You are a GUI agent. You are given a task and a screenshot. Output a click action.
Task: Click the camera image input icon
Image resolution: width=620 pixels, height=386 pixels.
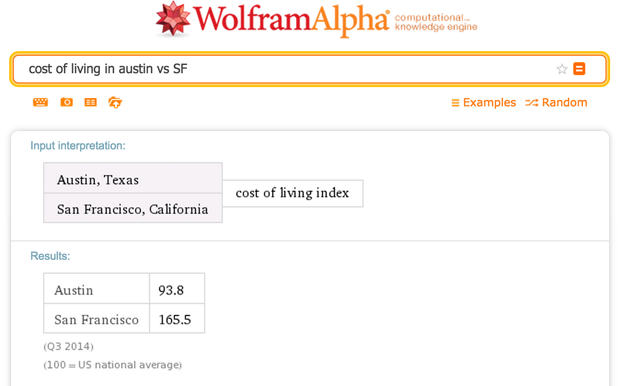point(66,102)
